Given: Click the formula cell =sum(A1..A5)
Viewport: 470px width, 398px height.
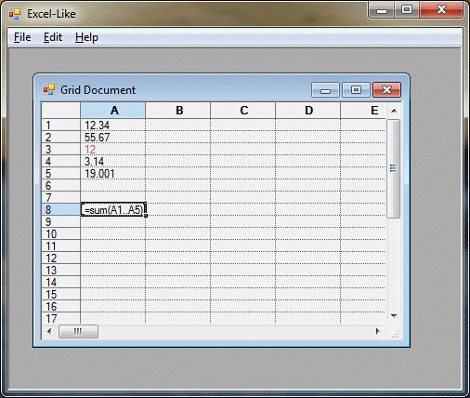Looking at the screenshot, I should click(x=113, y=210).
